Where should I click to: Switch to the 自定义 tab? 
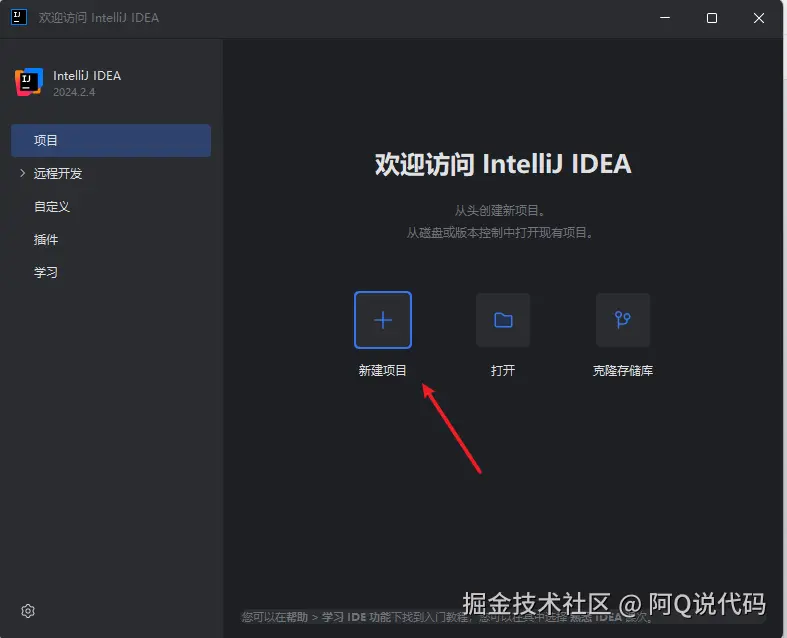pyautogui.click(x=52, y=207)
